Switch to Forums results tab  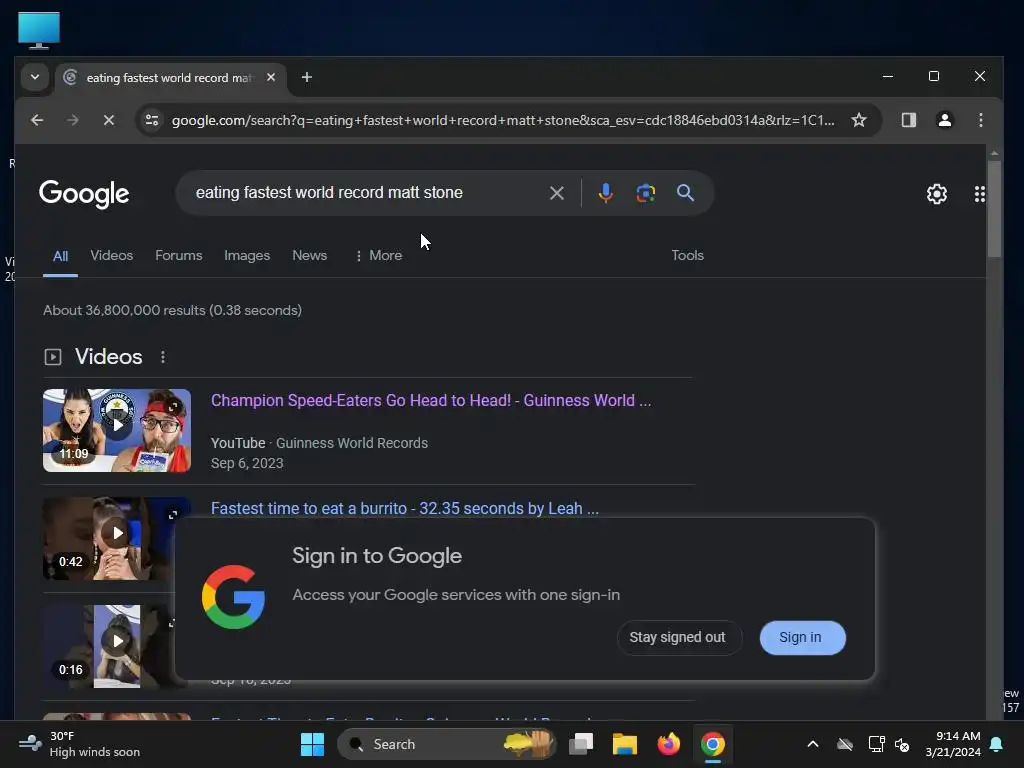pyautogui.click(x=178, y=255)
